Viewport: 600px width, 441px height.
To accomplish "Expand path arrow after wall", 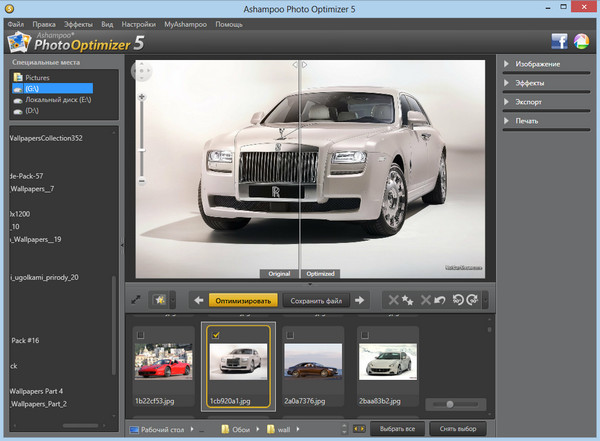I will 298,429.
